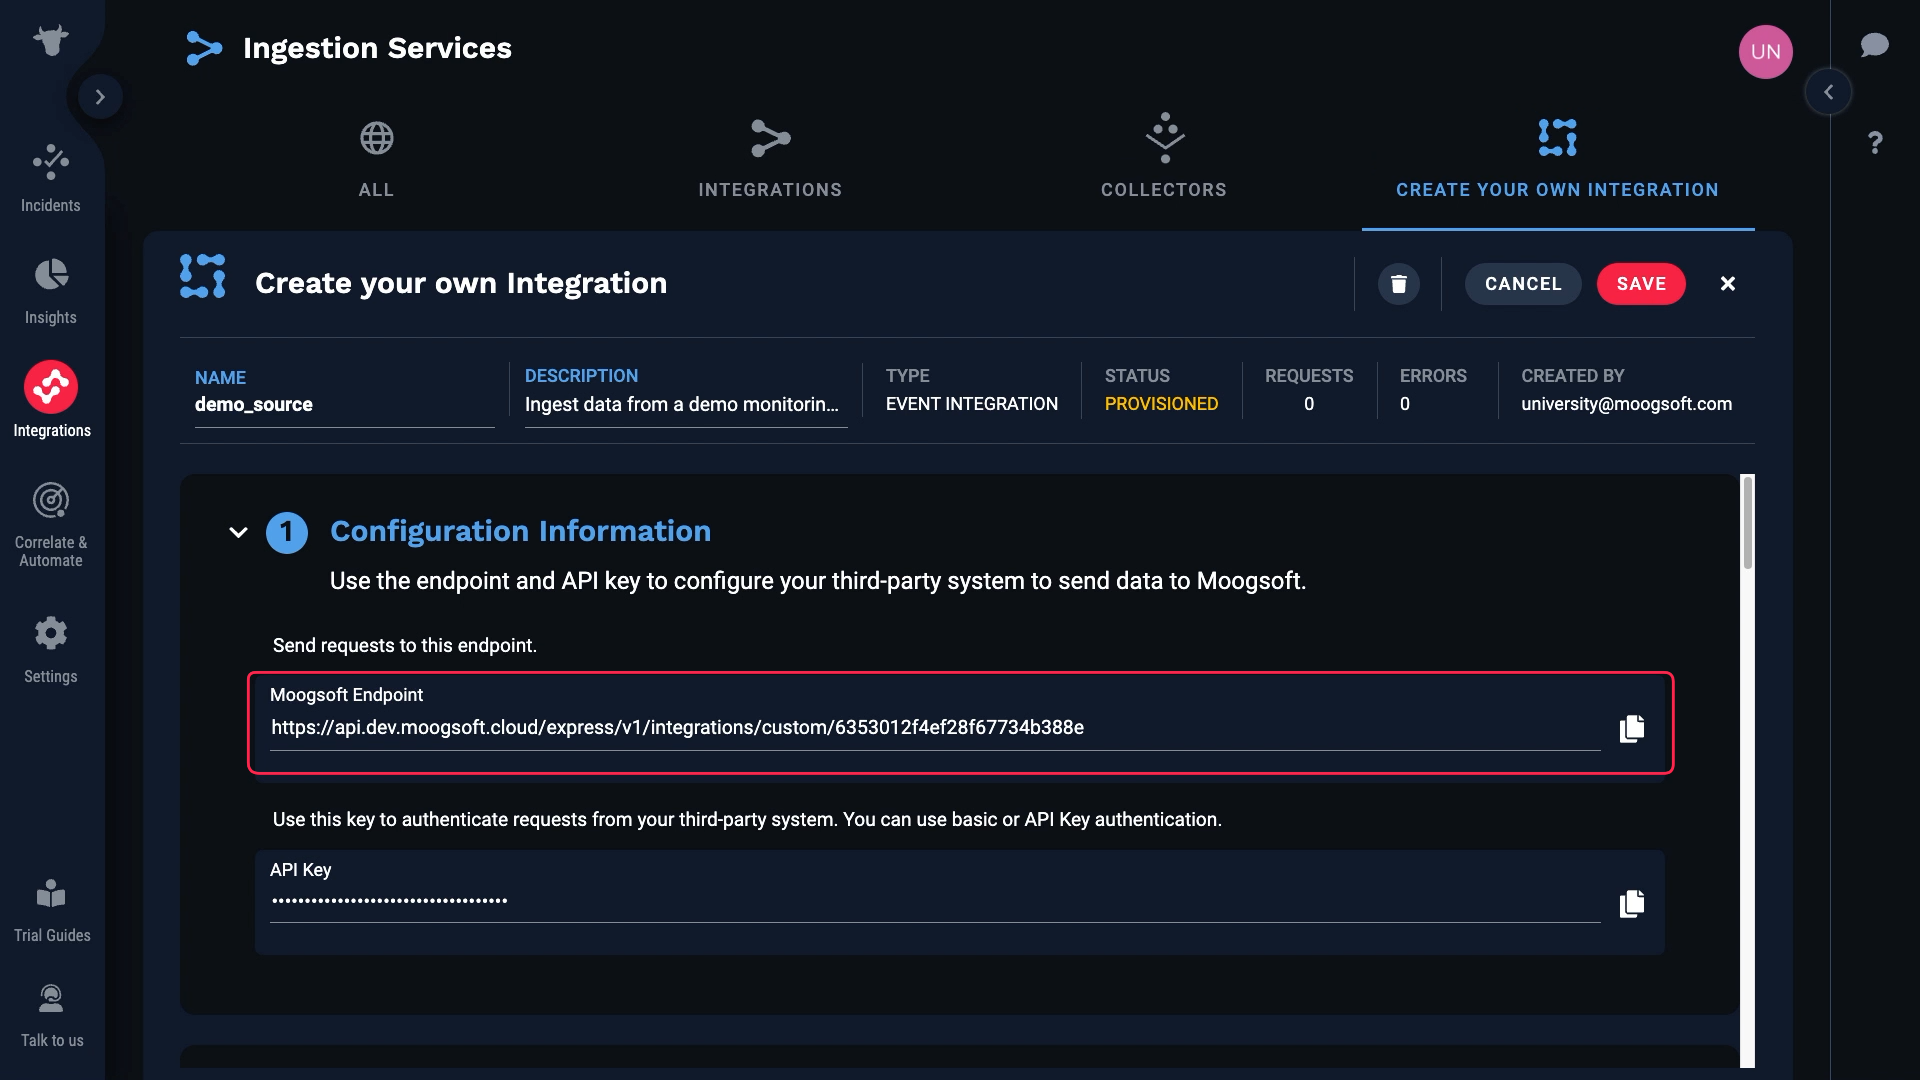Click the Save button

(x=1641, y=284)
